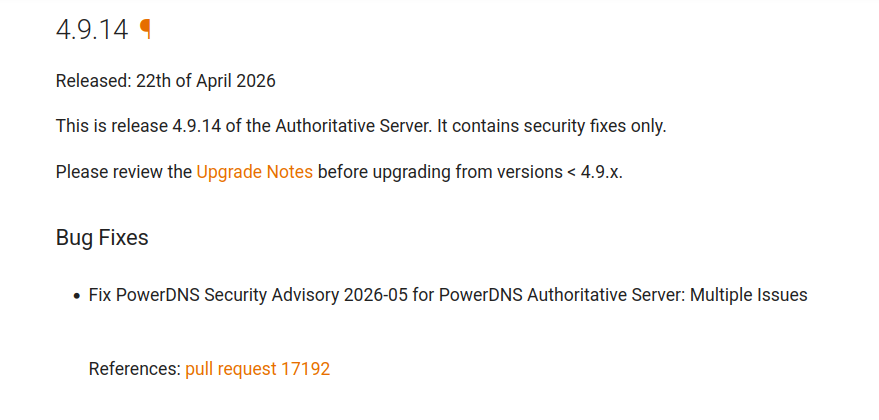The image size is (879, 420).
Task: Click the bullet marker before the security fix
Action: tap(76, 297)
